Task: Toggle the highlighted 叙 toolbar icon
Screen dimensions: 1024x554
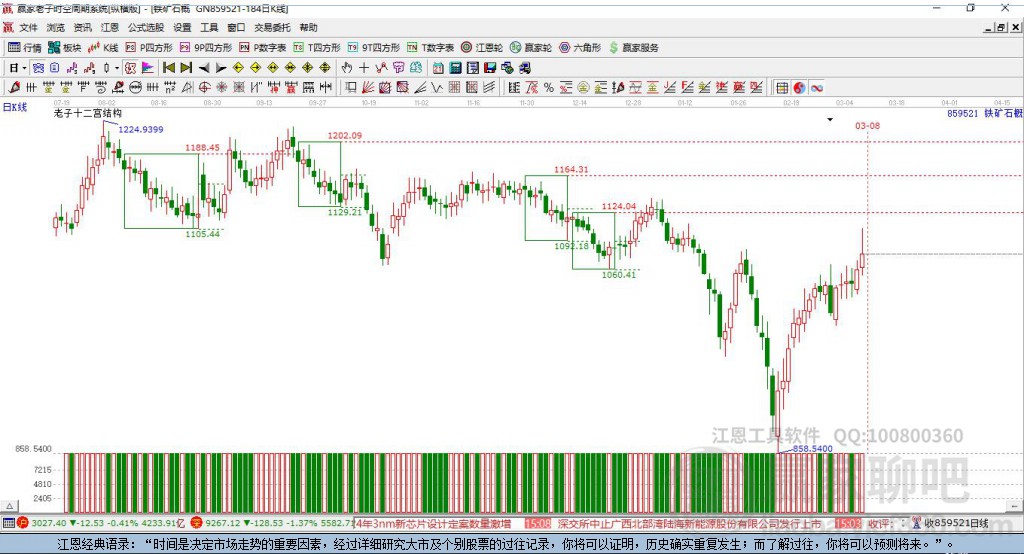Action: click(x=131, y=67)
